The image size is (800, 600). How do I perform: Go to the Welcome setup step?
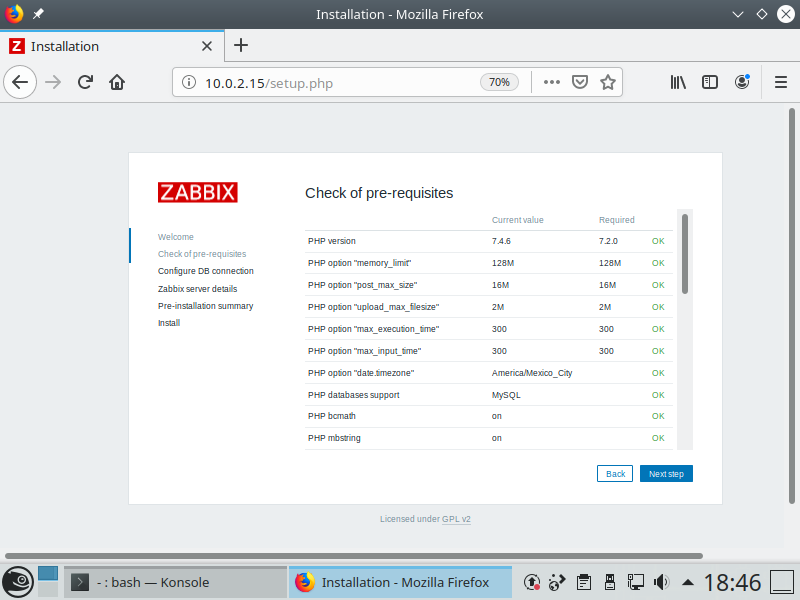tap(176, 237)
